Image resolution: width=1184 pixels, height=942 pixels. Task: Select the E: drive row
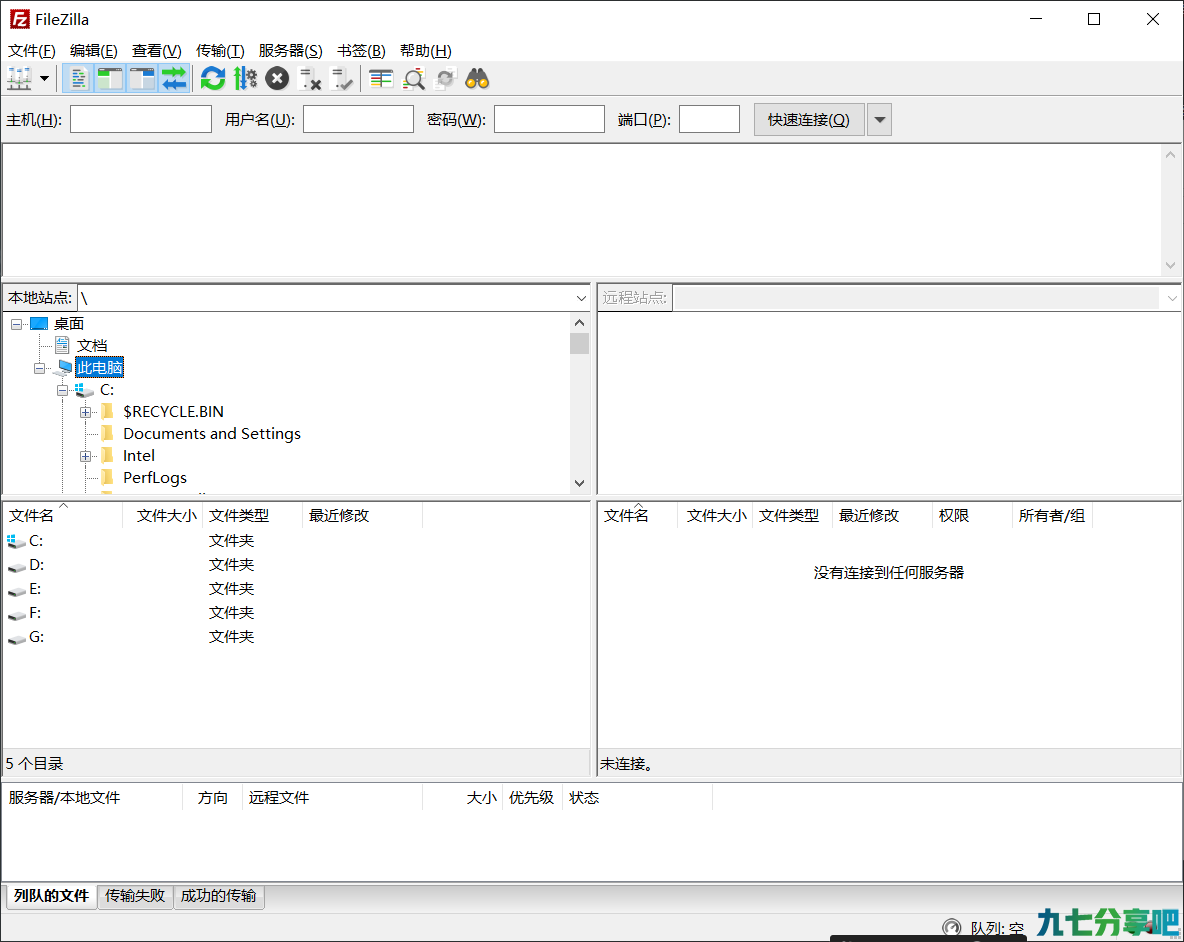(x=296, y=589)
